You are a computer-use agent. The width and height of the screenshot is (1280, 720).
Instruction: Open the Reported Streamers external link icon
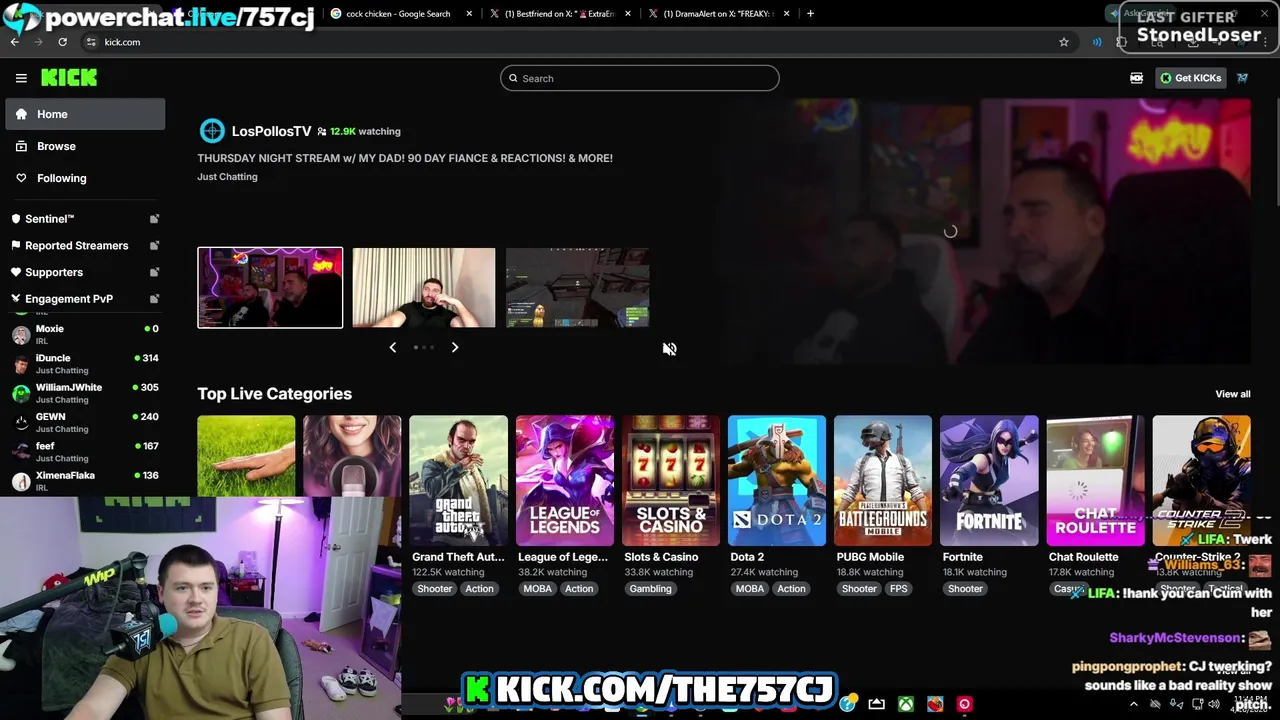154,245
